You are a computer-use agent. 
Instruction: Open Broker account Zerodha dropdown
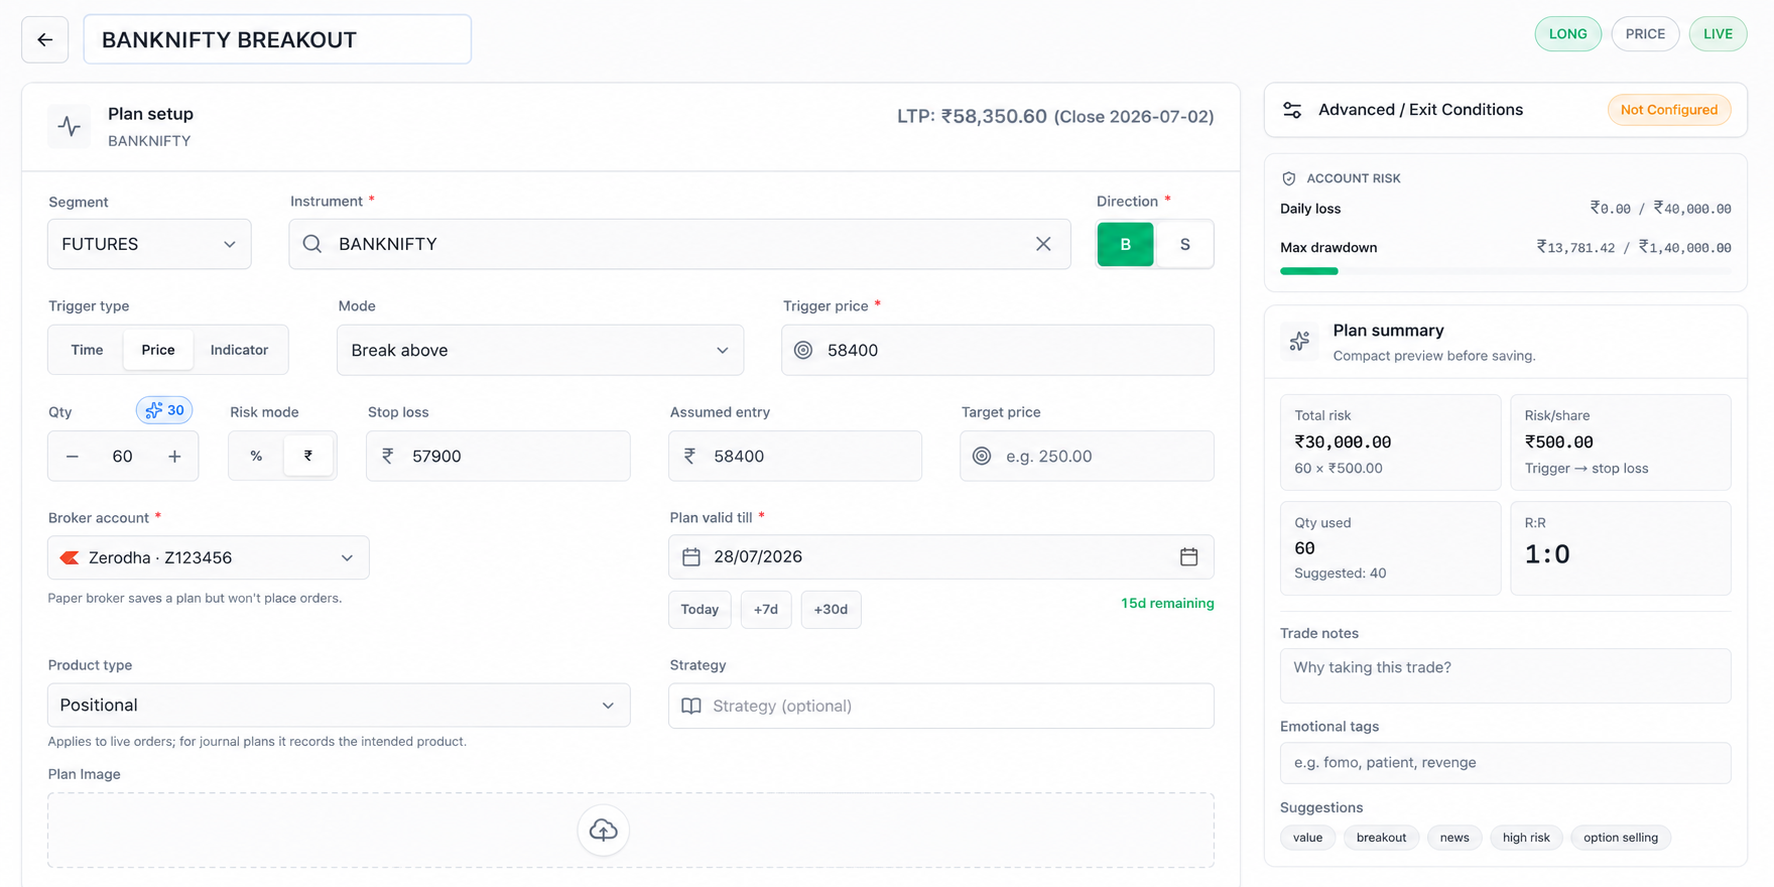[x=208, y=558]
